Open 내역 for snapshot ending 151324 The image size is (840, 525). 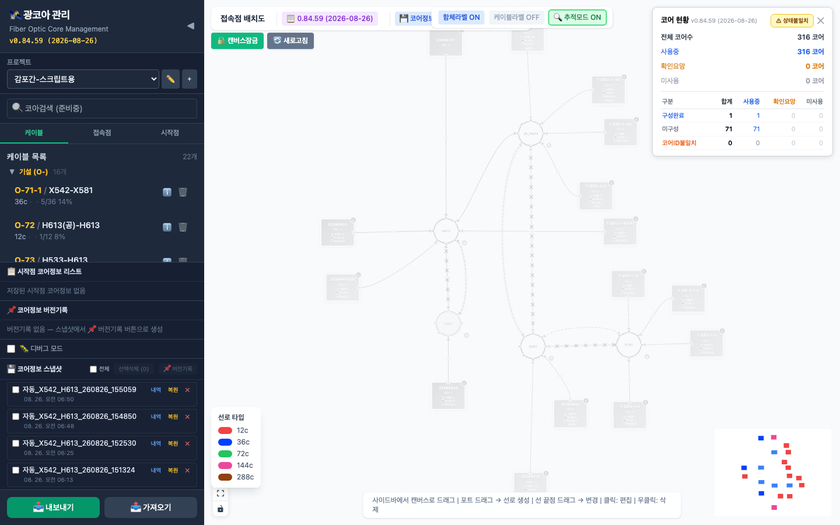156,470
